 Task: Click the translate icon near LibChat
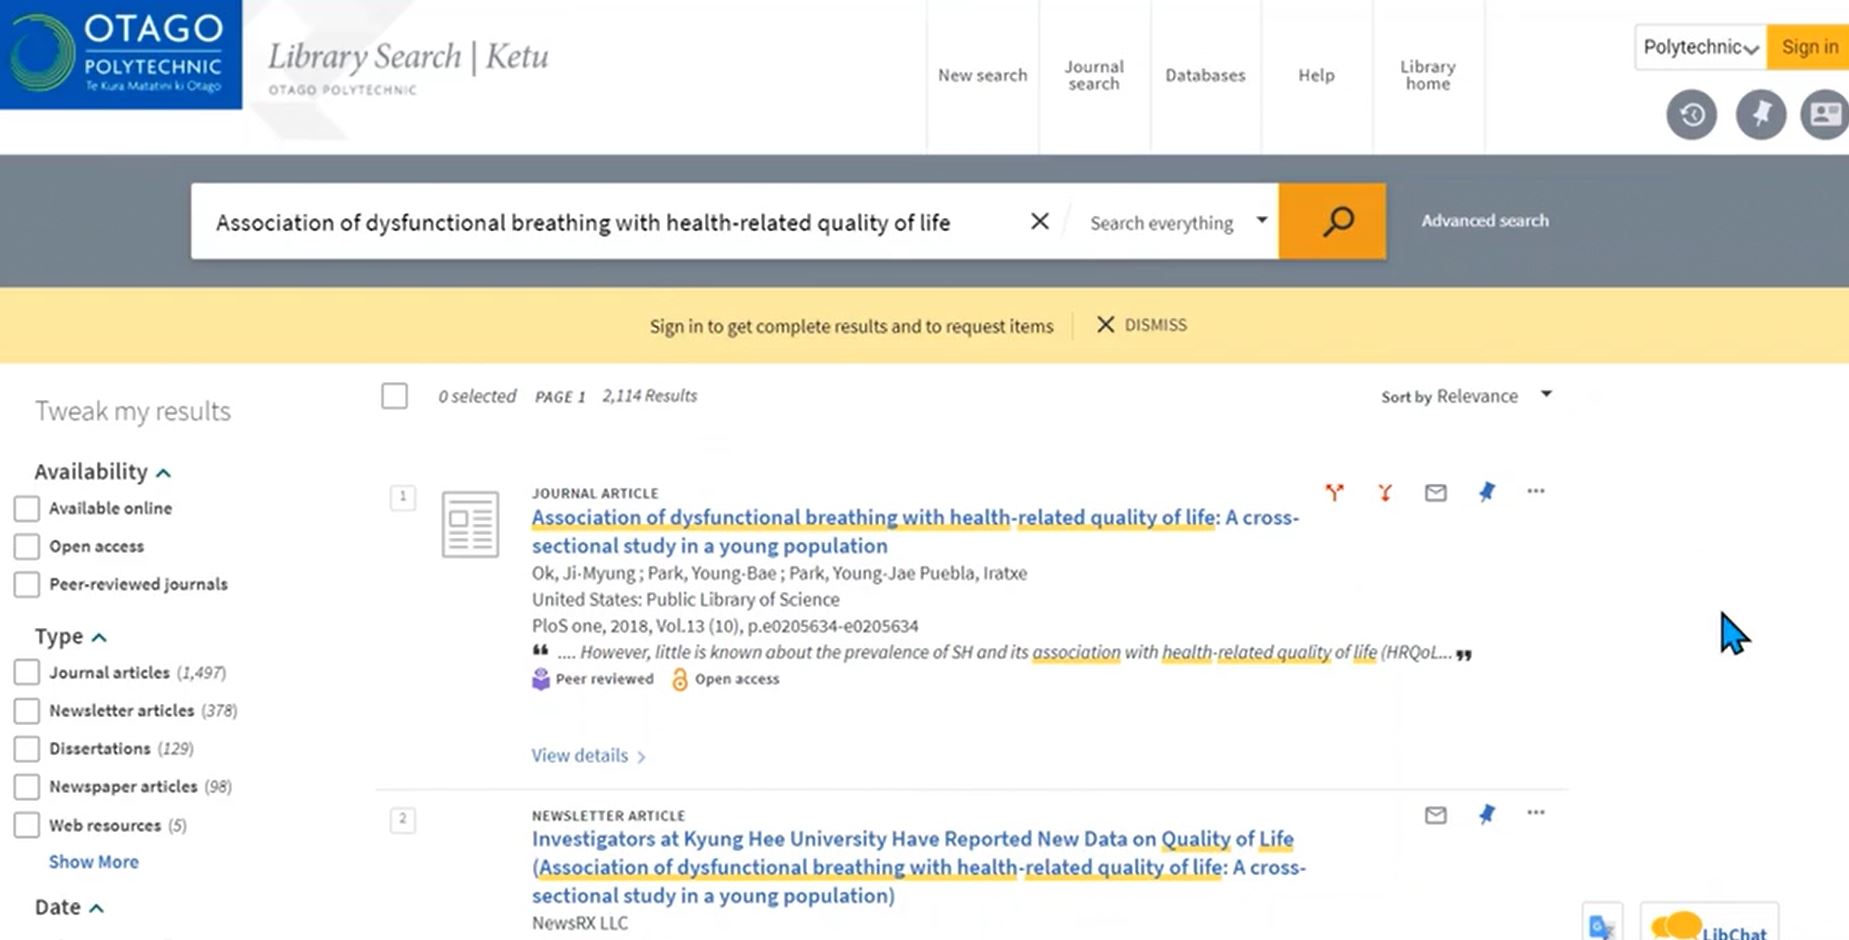[x=1602, y=925]
